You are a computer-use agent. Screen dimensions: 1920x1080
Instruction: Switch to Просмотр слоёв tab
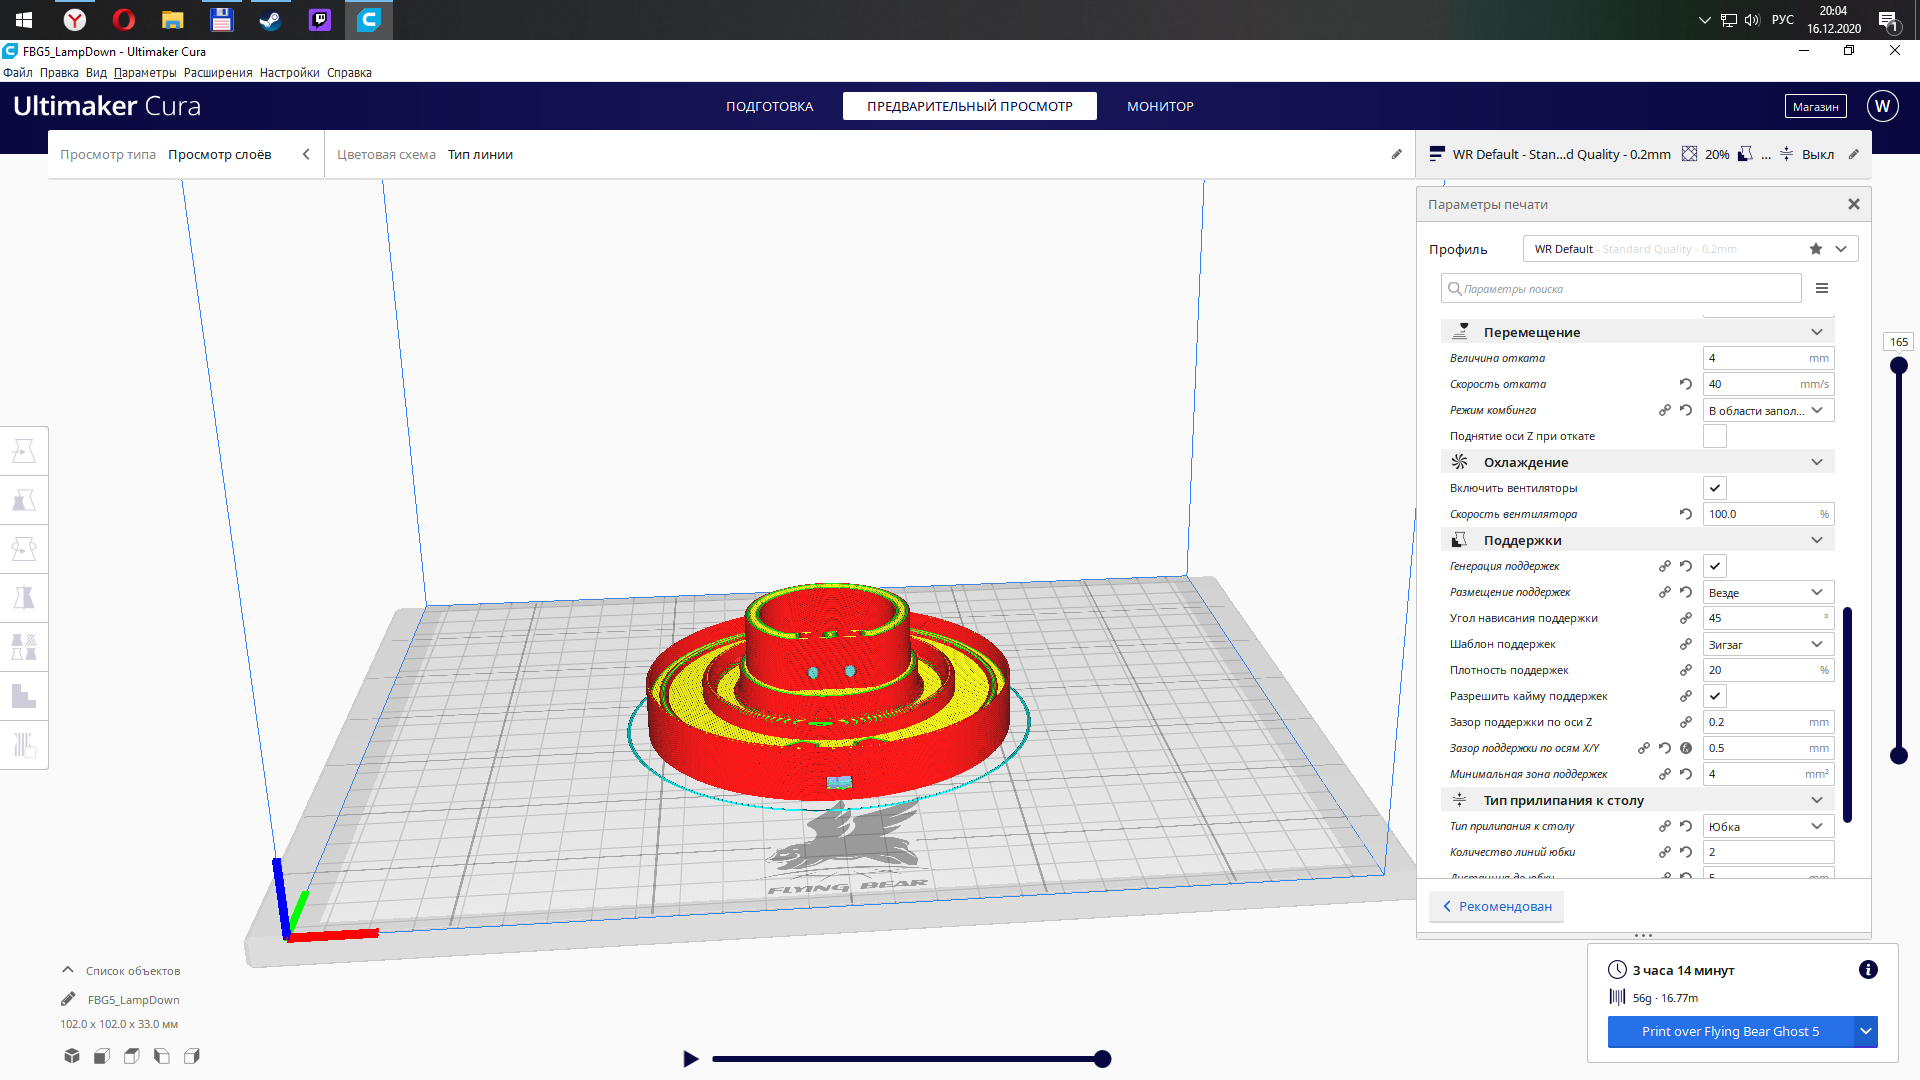pyautogui.click(x=220, y=154)
